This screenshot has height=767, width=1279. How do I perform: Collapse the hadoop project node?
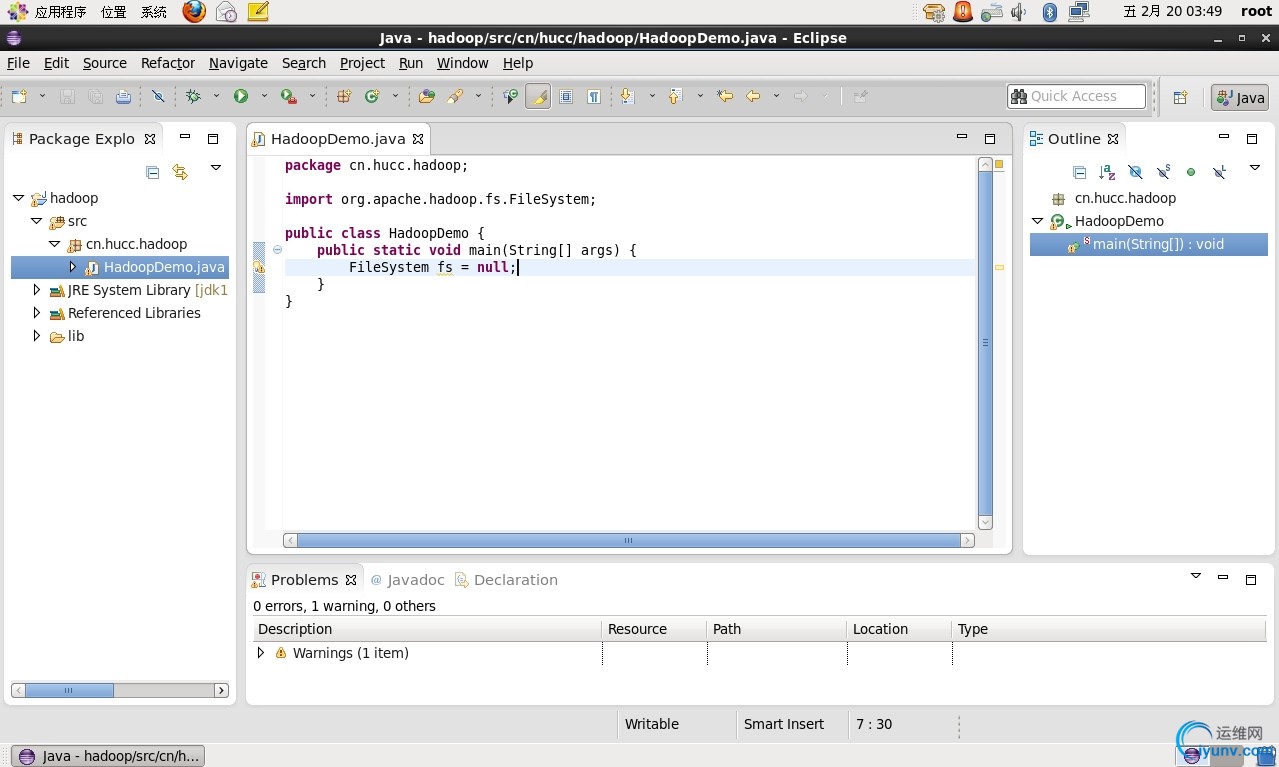18,198
